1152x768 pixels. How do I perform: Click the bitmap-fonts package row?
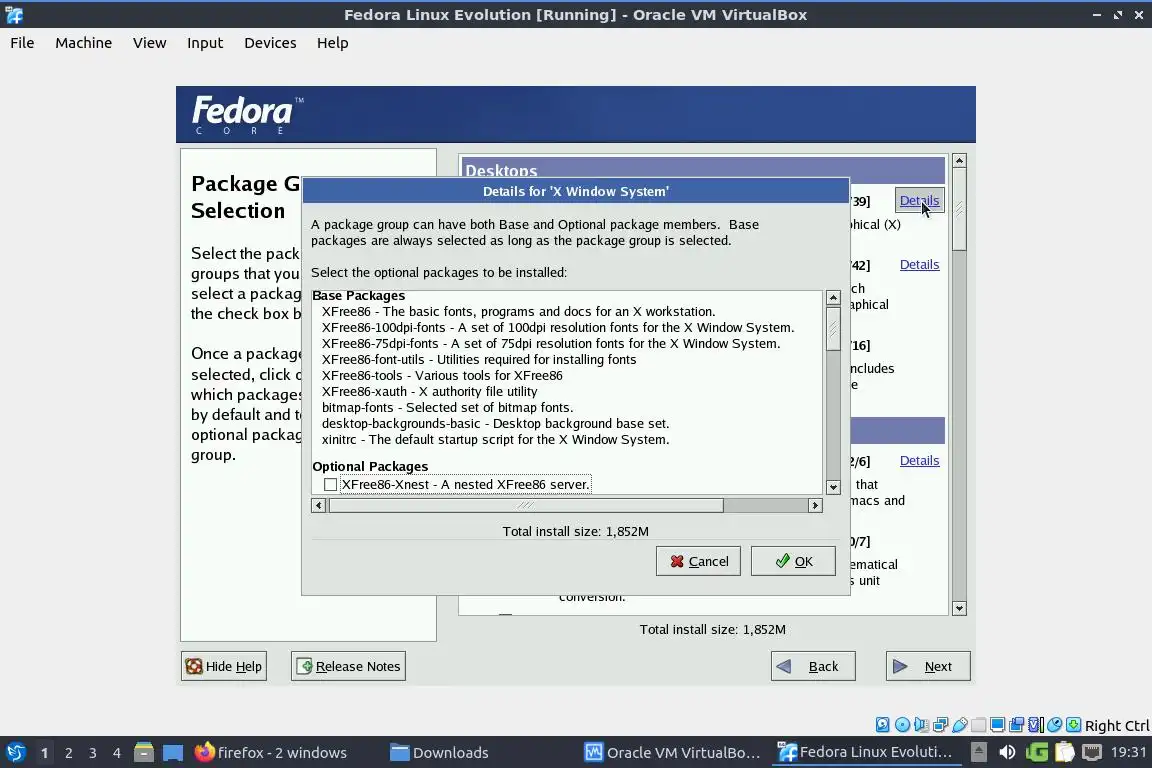447,407
